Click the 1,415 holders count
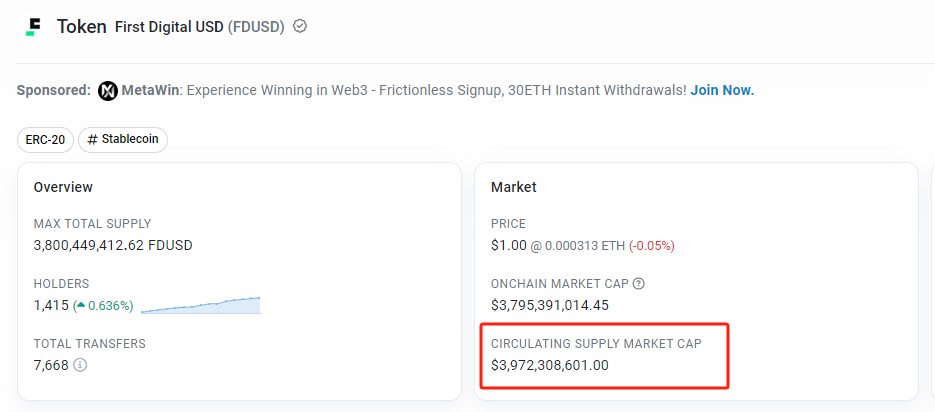The height and width of the screenshot is (412, 935). 51,305
